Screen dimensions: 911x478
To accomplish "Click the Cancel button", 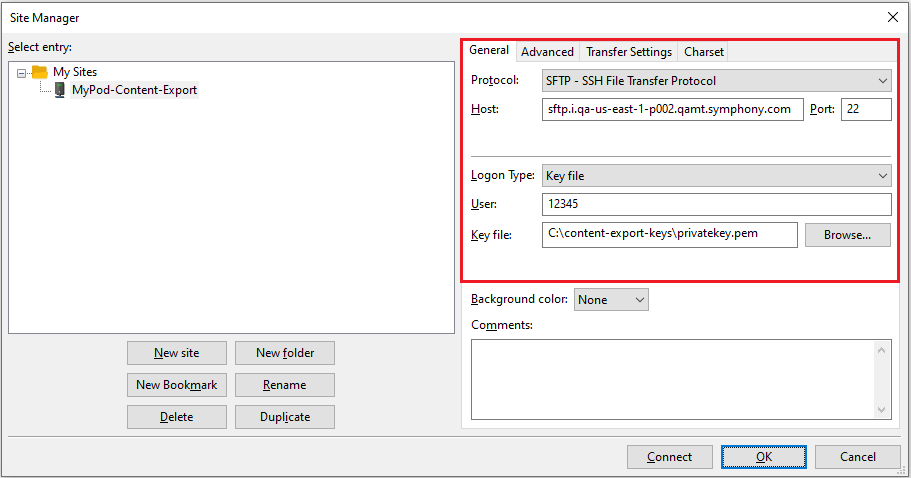I will [858, 457].
